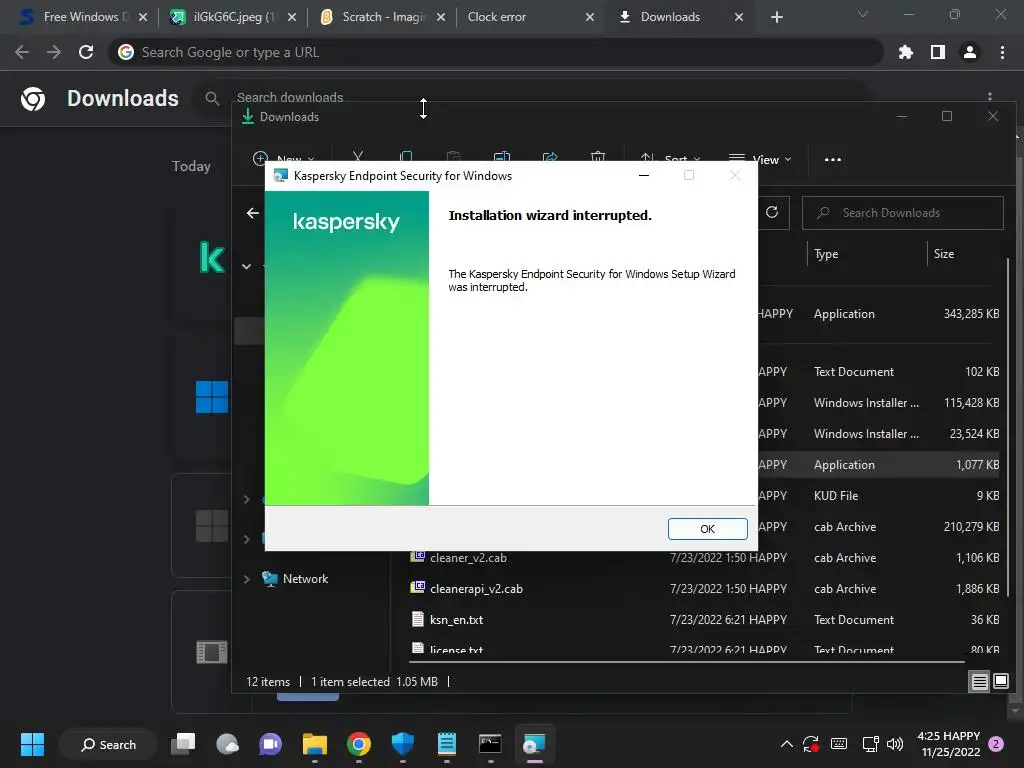Screen dimensions: 1024x768
Task: Click the Cut scissors icon in Explorer
Action: 358,157
